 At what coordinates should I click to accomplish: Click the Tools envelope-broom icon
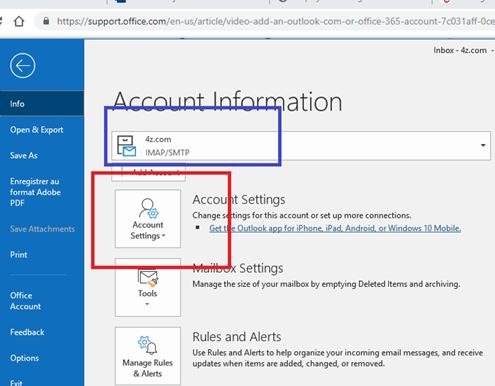click(x=148, y=278)
